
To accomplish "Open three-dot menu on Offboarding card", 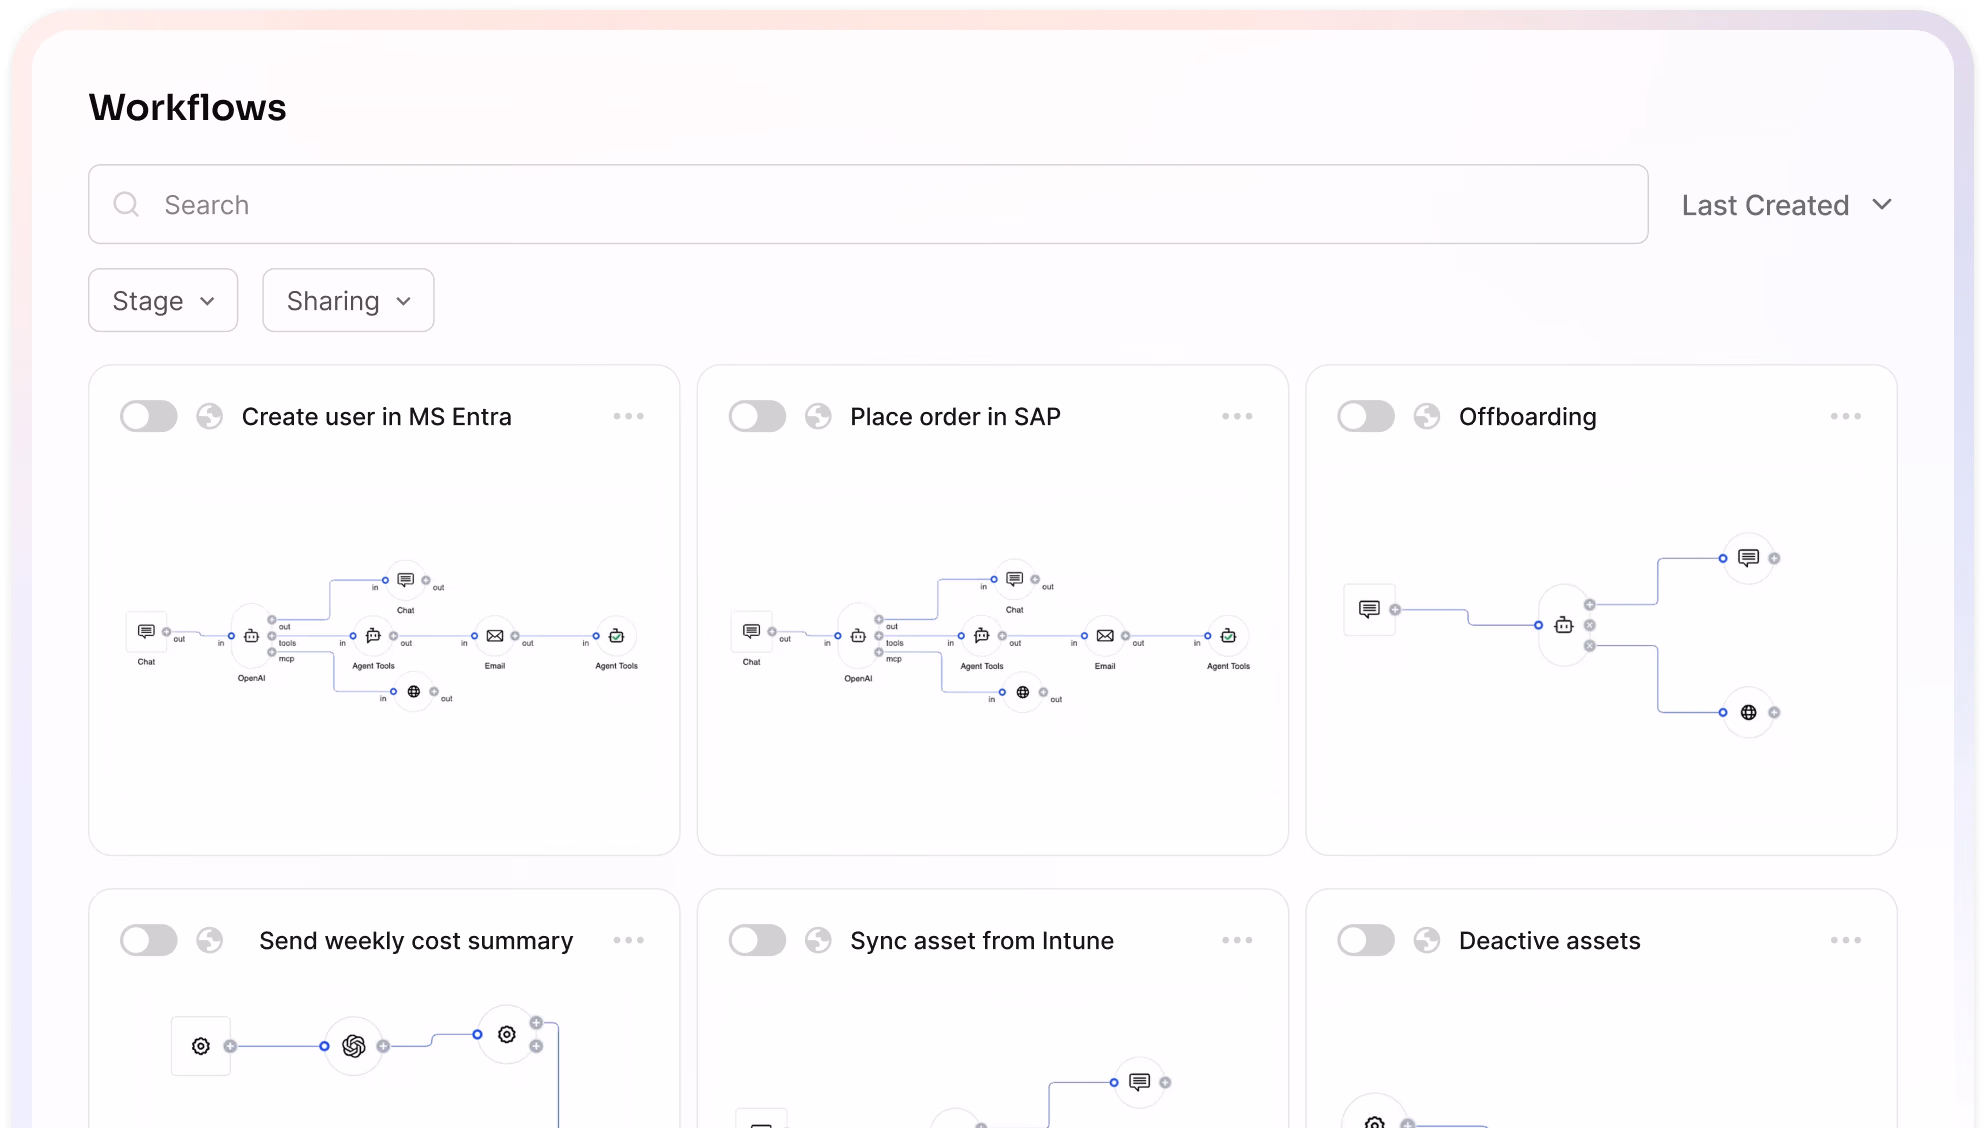I will (x=1845, y=416).
